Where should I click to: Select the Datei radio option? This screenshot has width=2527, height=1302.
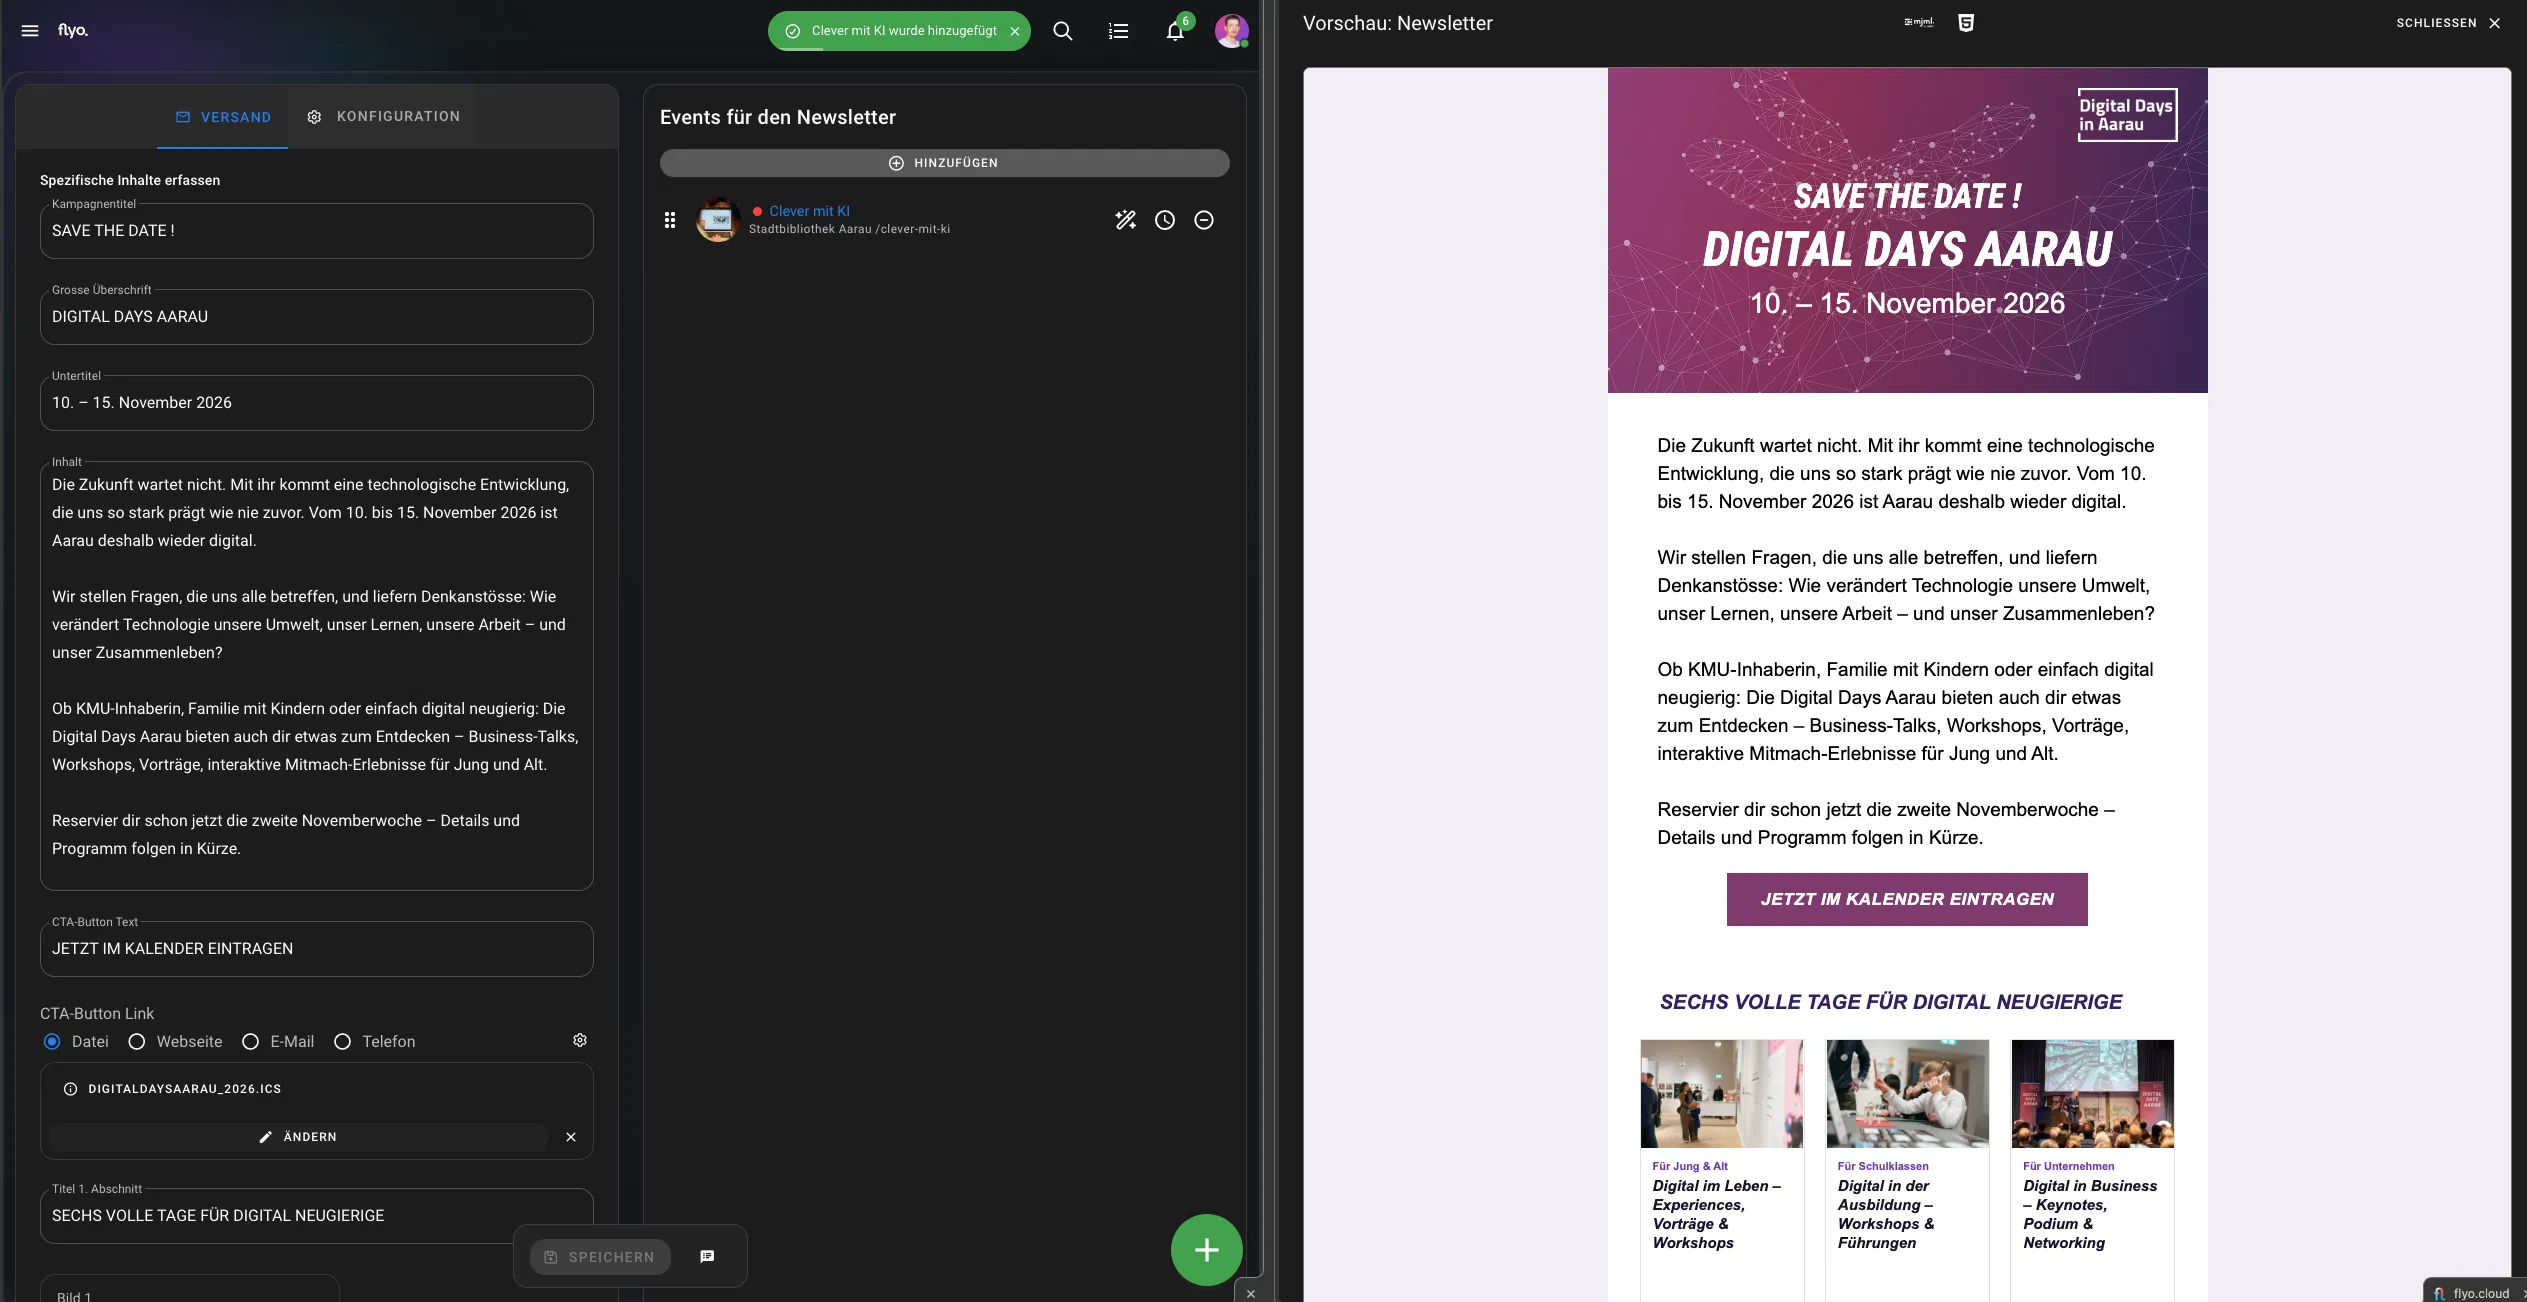pyautogui.click(x=52, y=1042)
